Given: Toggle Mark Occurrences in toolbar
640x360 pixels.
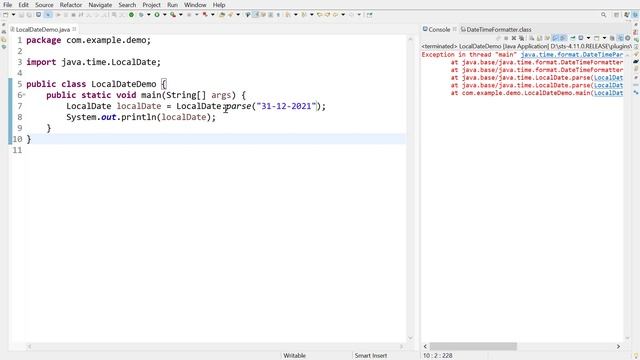Looking at the screenshot, I should [256, 15].
